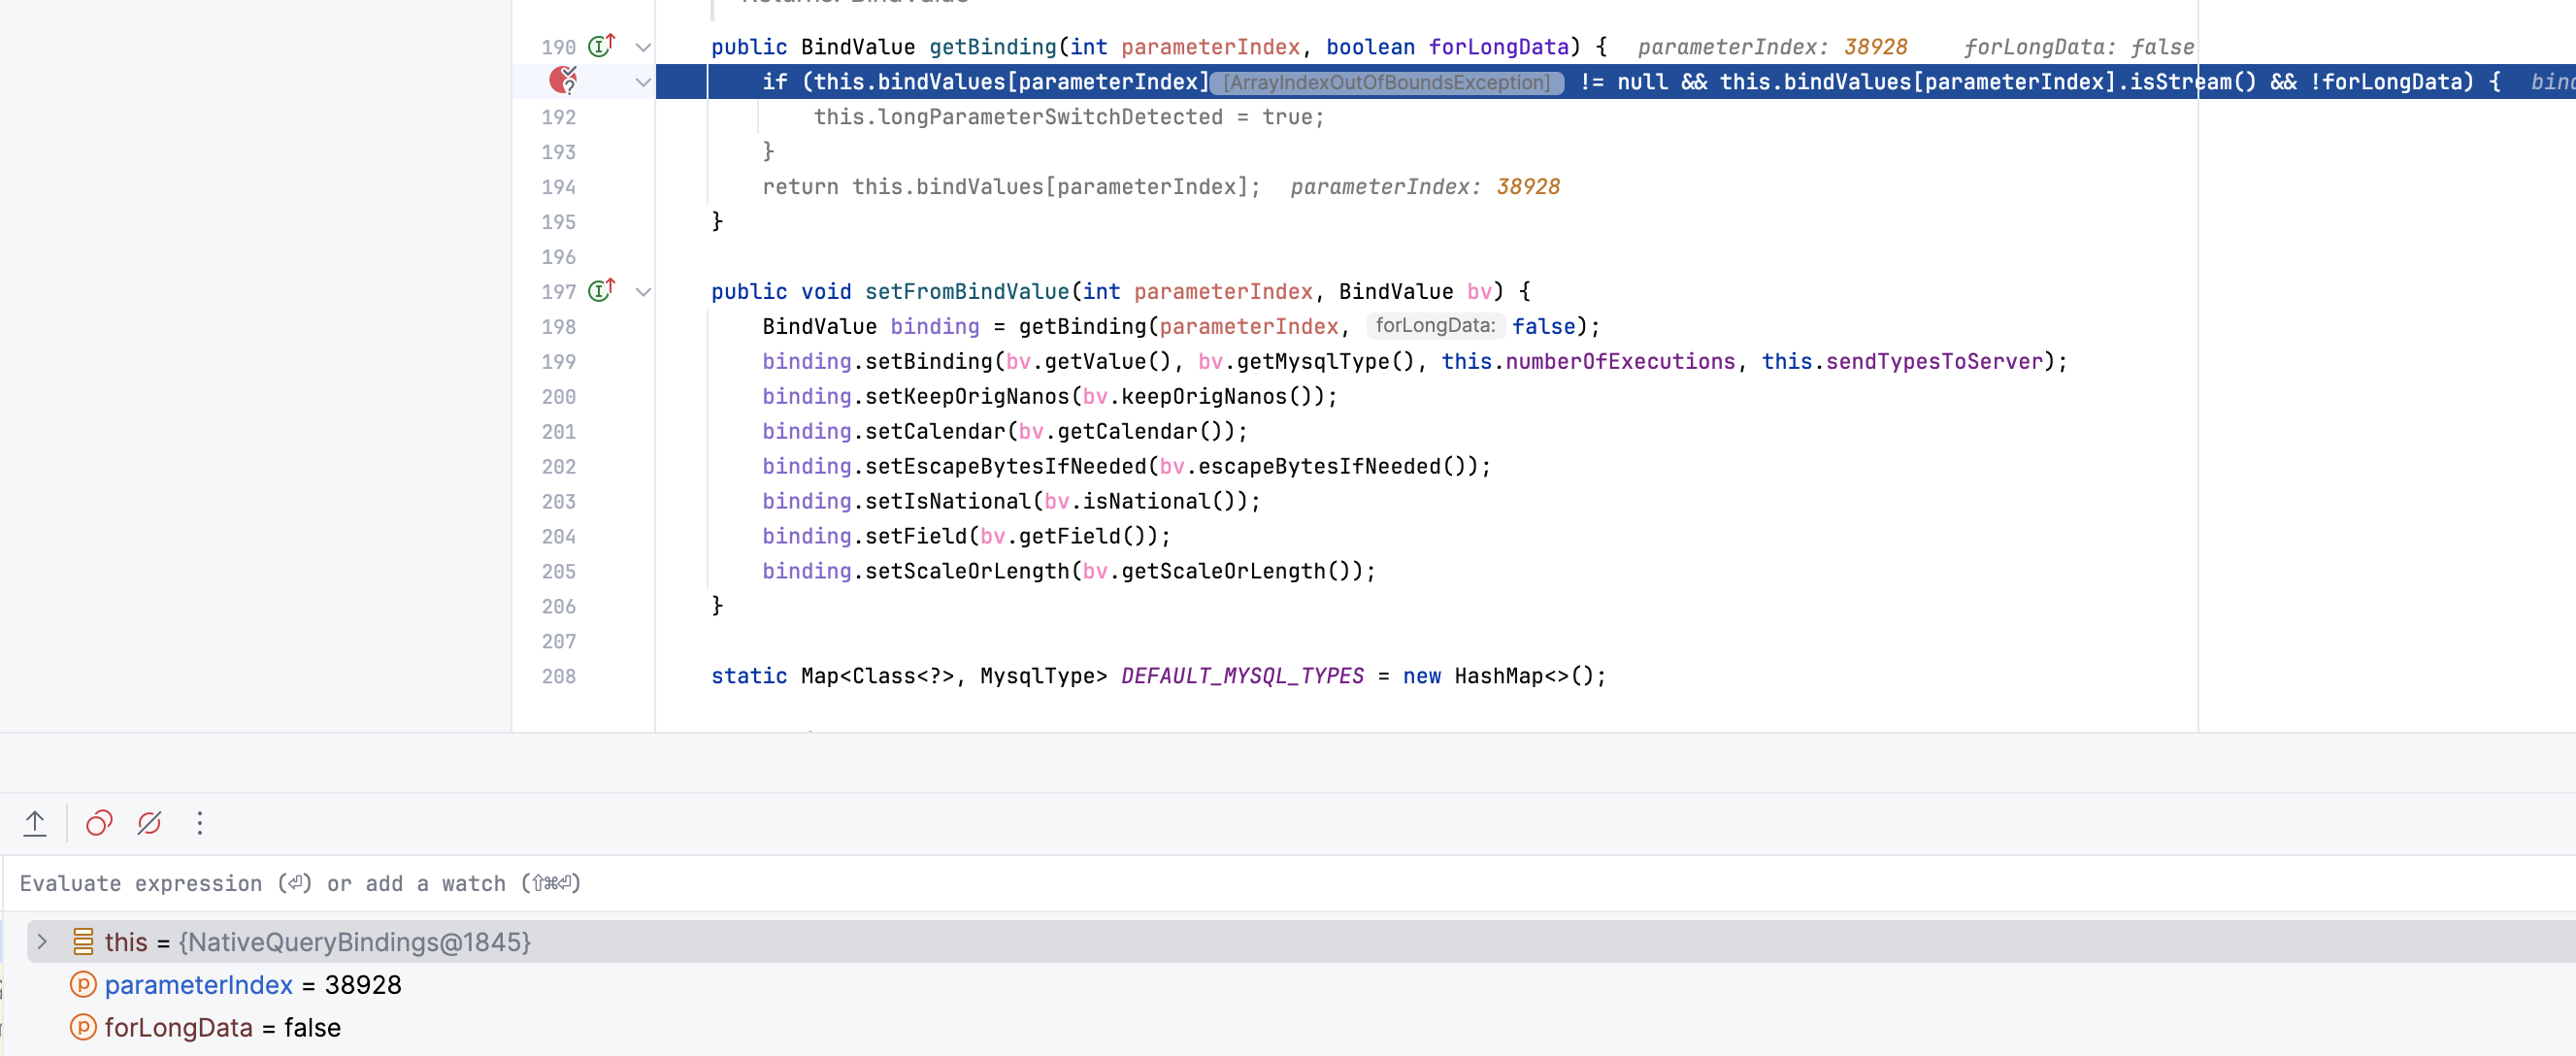Click the upload arrow icon in debug toolbar
The width and height of the screenshot is (2576, 1056).
coord(35,823)
